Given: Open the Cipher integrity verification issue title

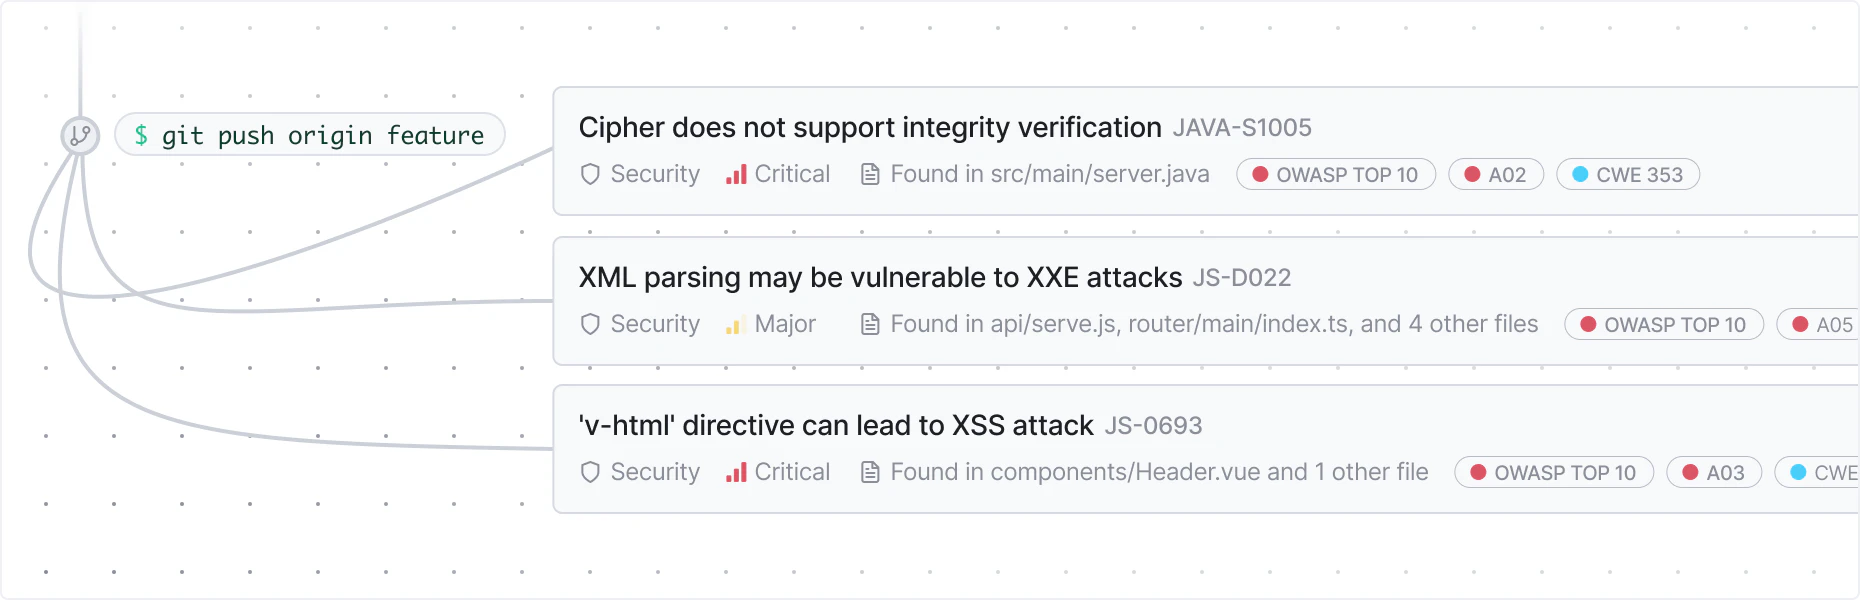Looking at the screenshot, I should pos(869,128).
